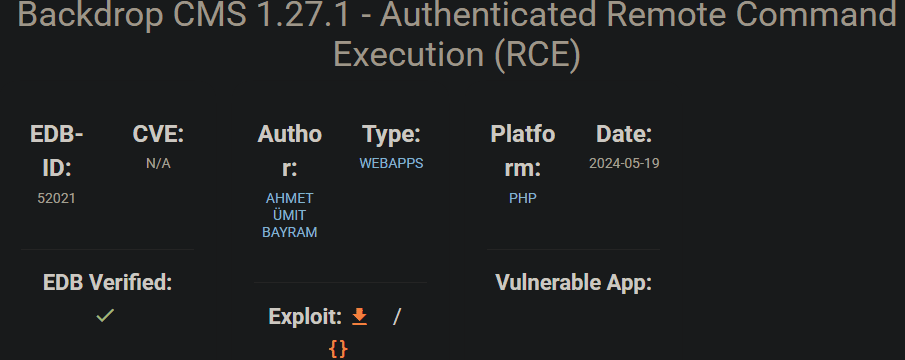905x360 pixels.
Task: Click the EDB Verified green checkmark
Action: click(x=105, y=316)
